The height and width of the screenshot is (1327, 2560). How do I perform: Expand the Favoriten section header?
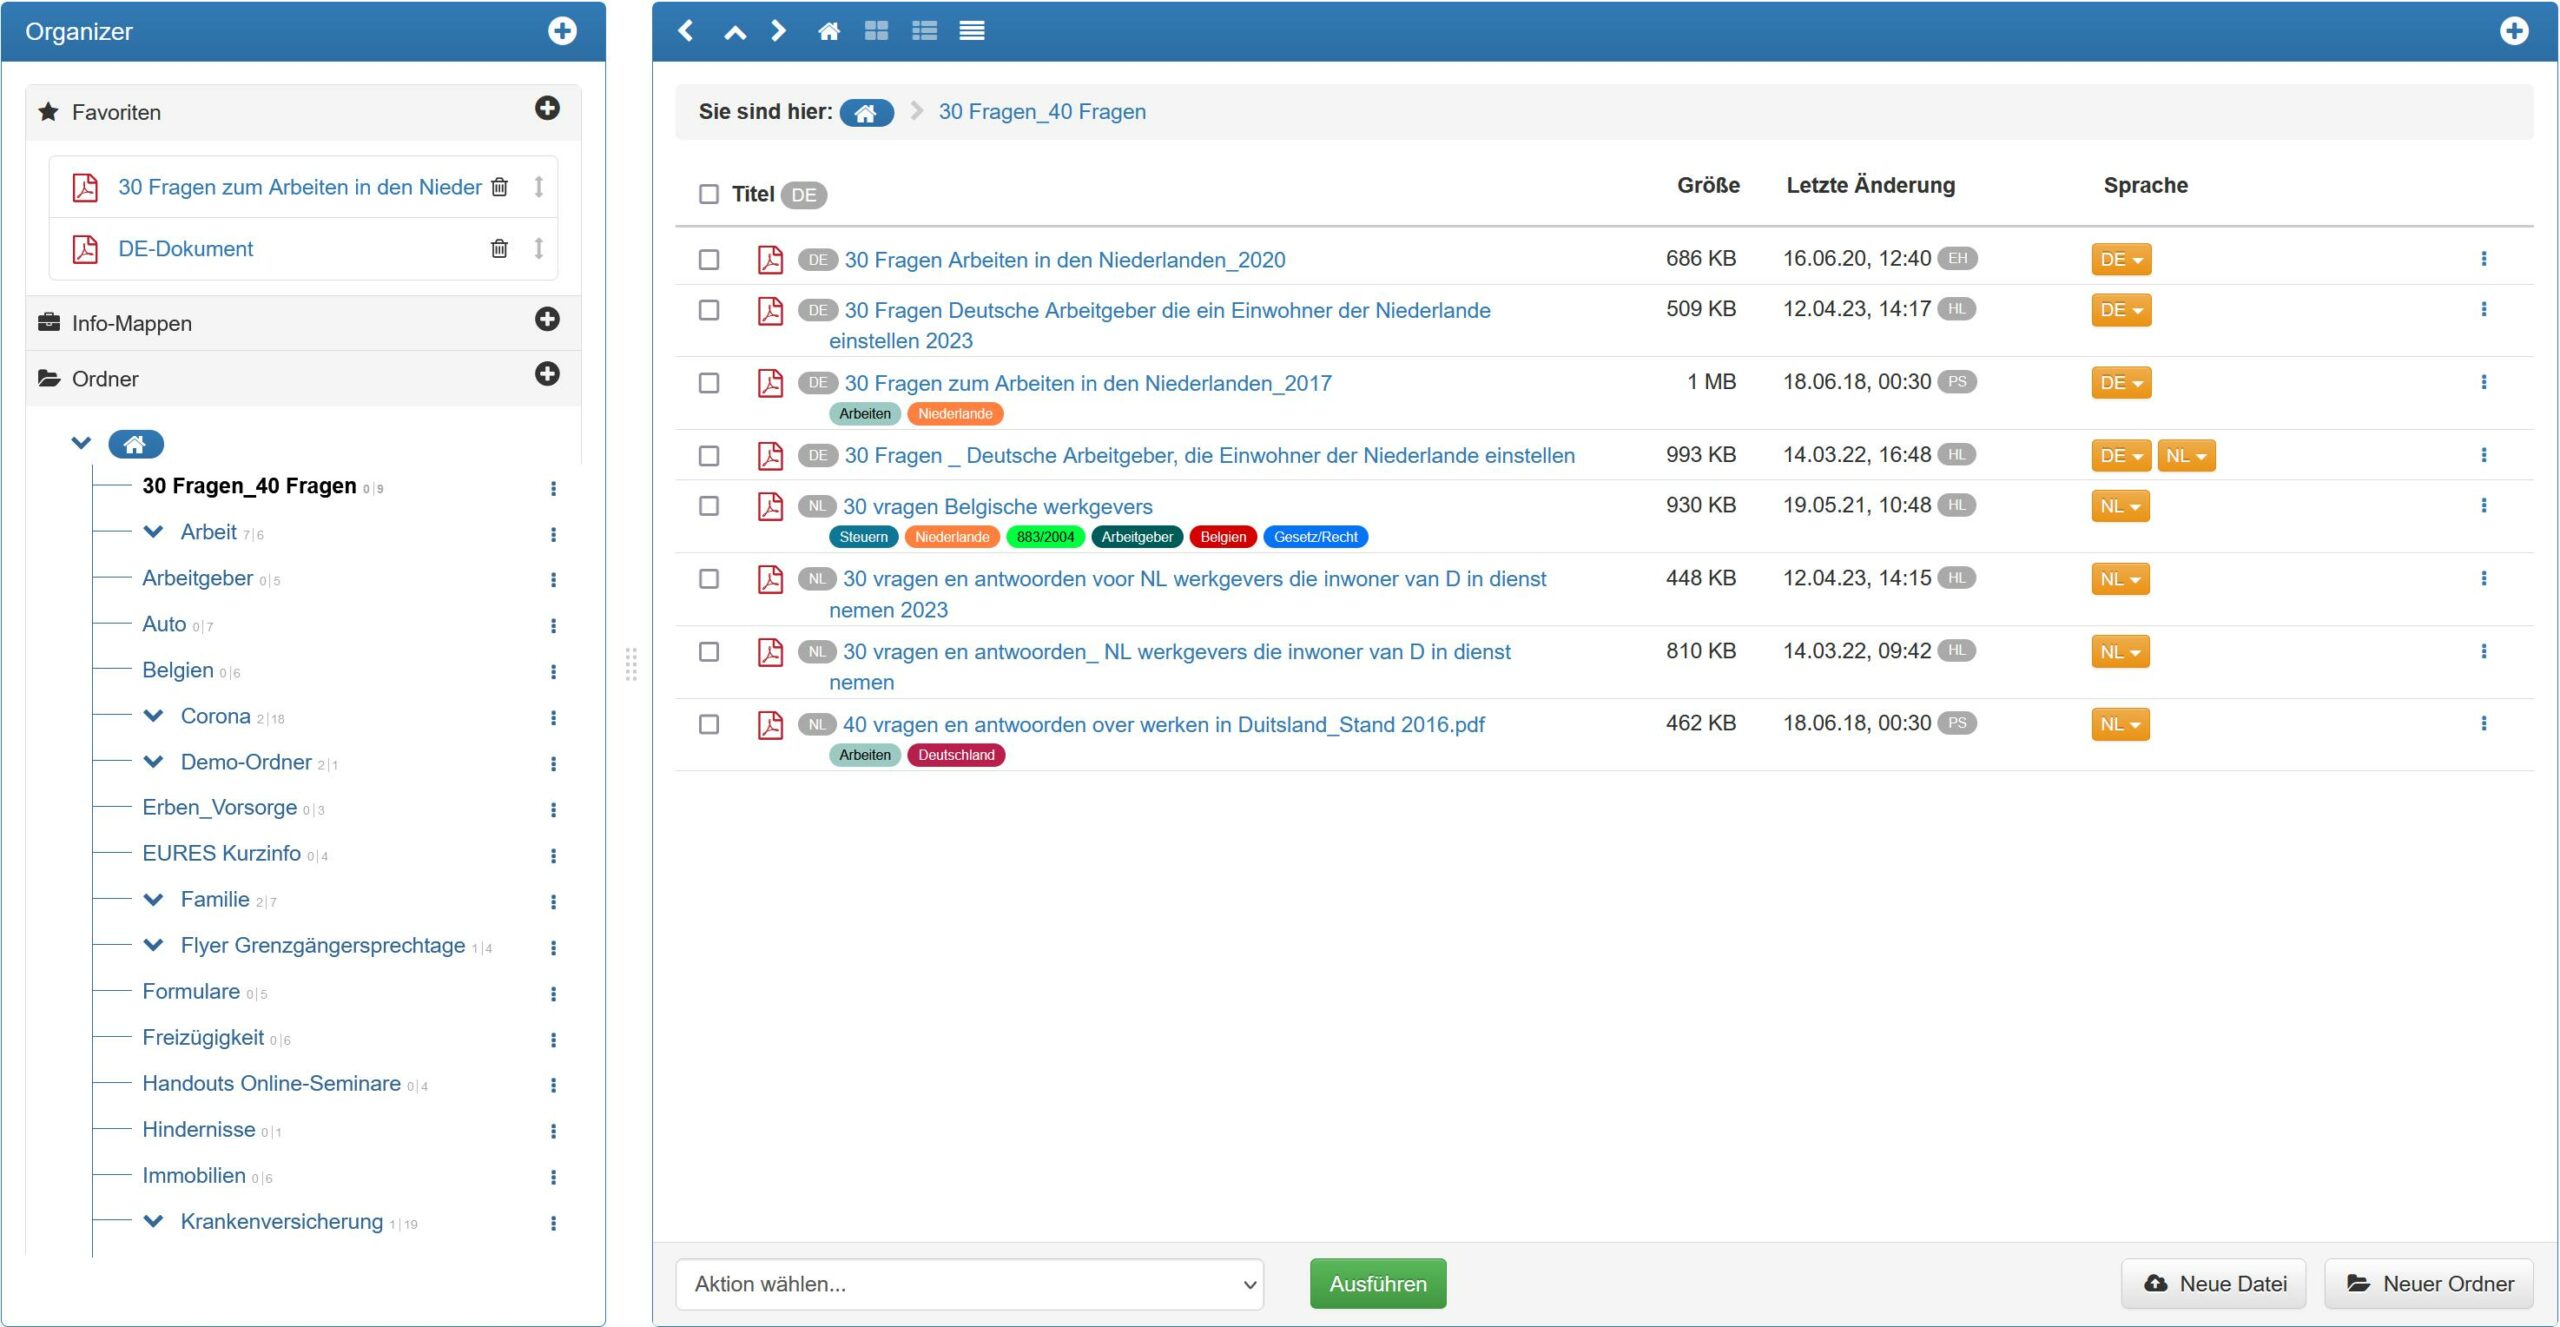point(116,112)
